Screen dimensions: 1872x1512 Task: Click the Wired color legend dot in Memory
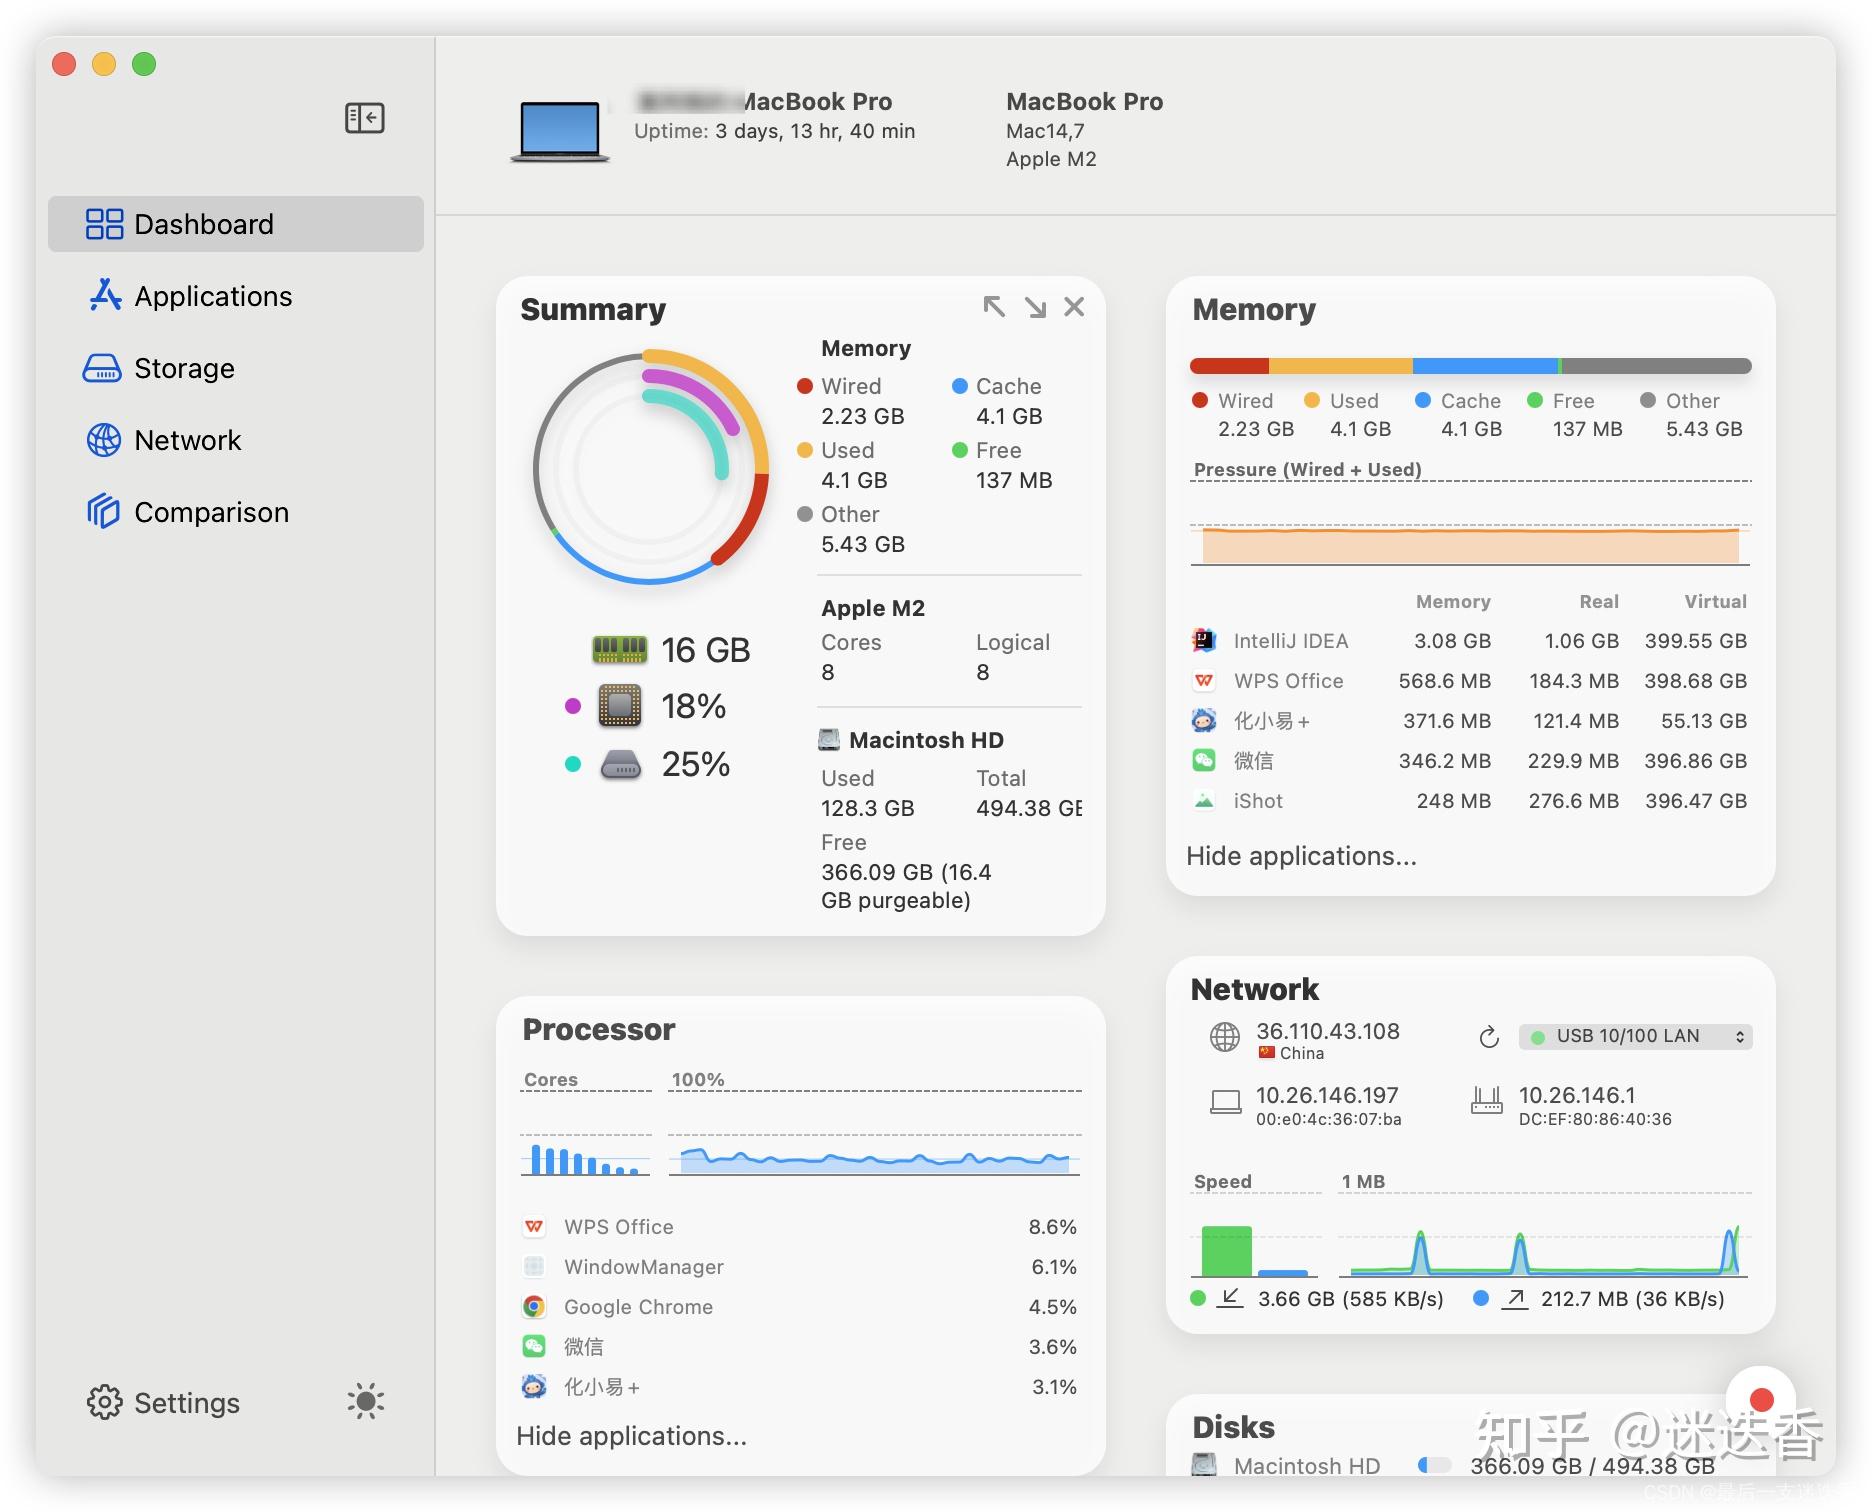1199,400
